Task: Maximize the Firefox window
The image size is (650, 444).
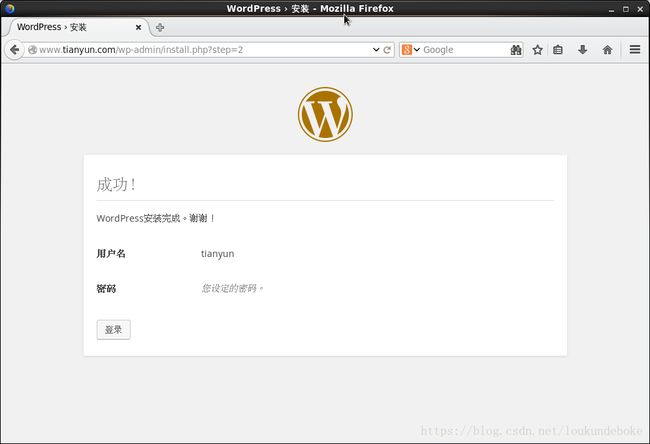Action: tap(626, 9)
